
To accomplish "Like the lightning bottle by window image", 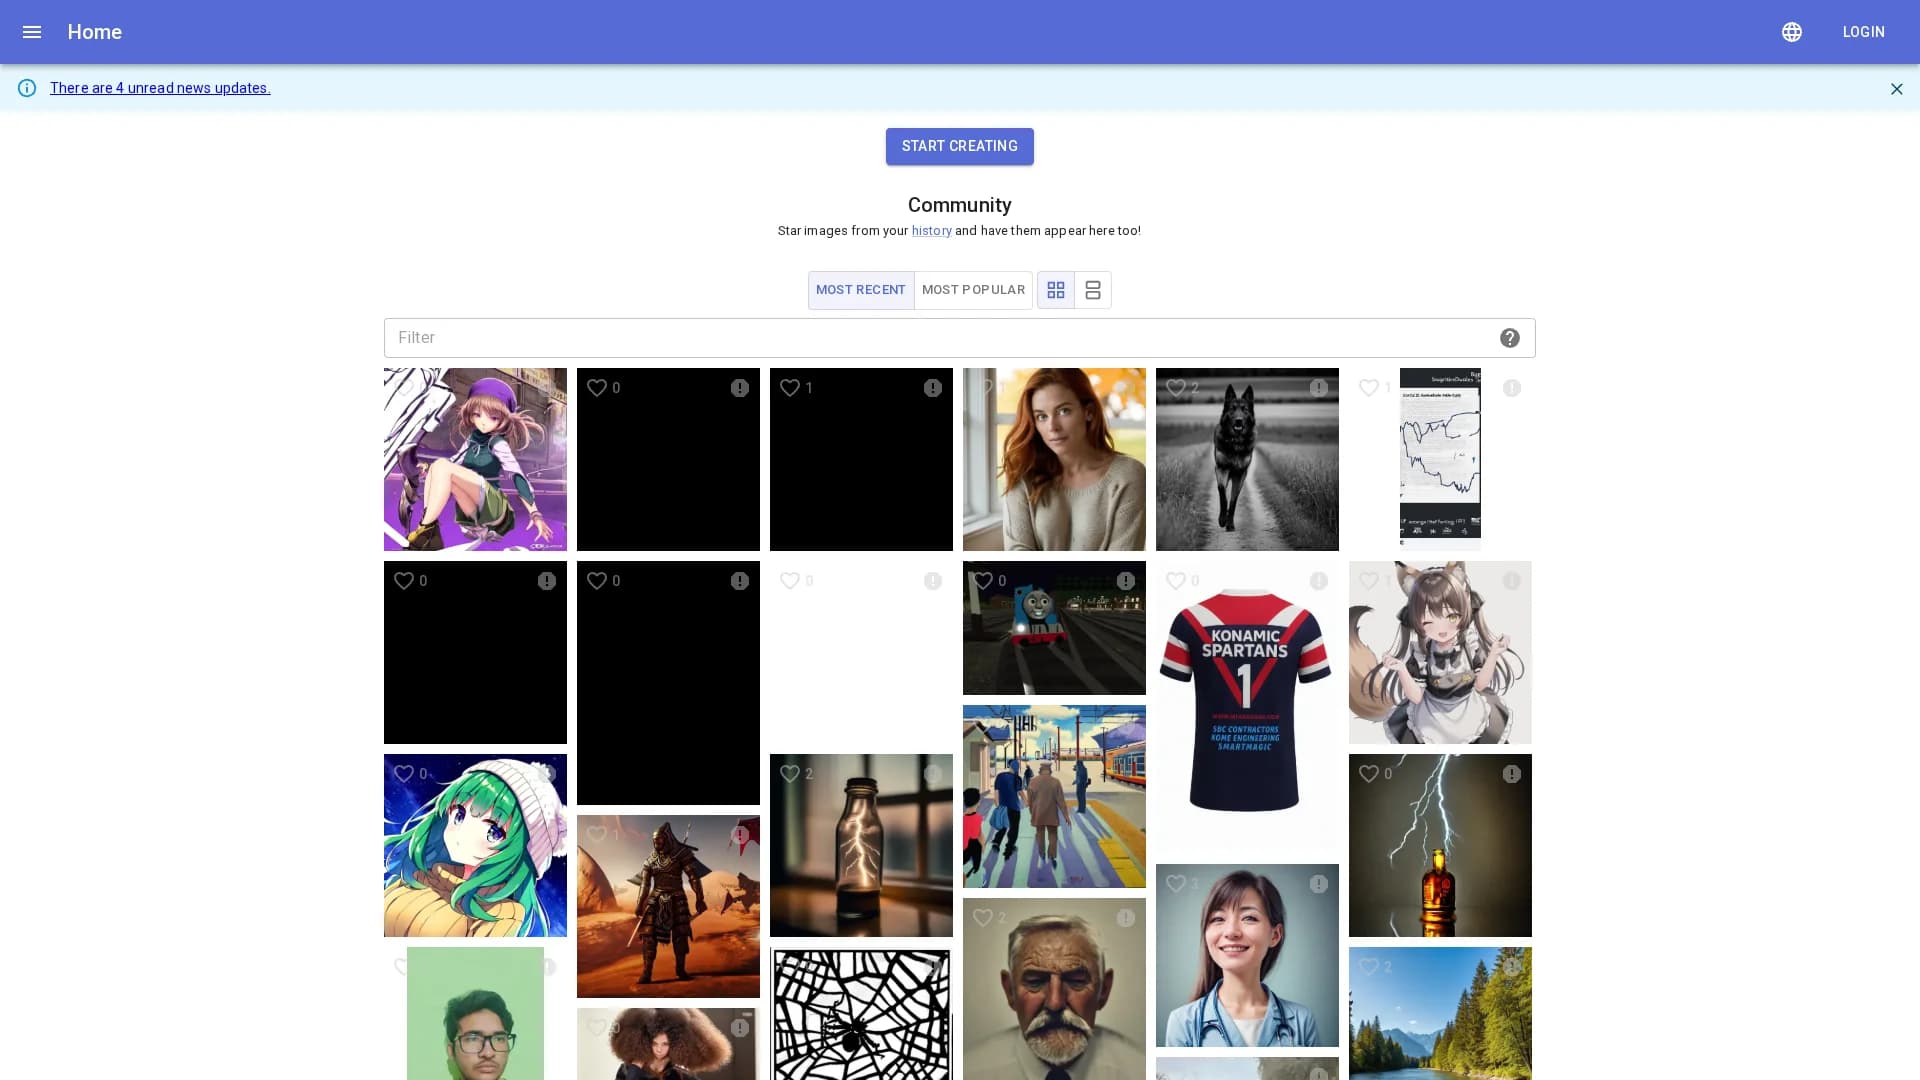I will coord(790,774).
